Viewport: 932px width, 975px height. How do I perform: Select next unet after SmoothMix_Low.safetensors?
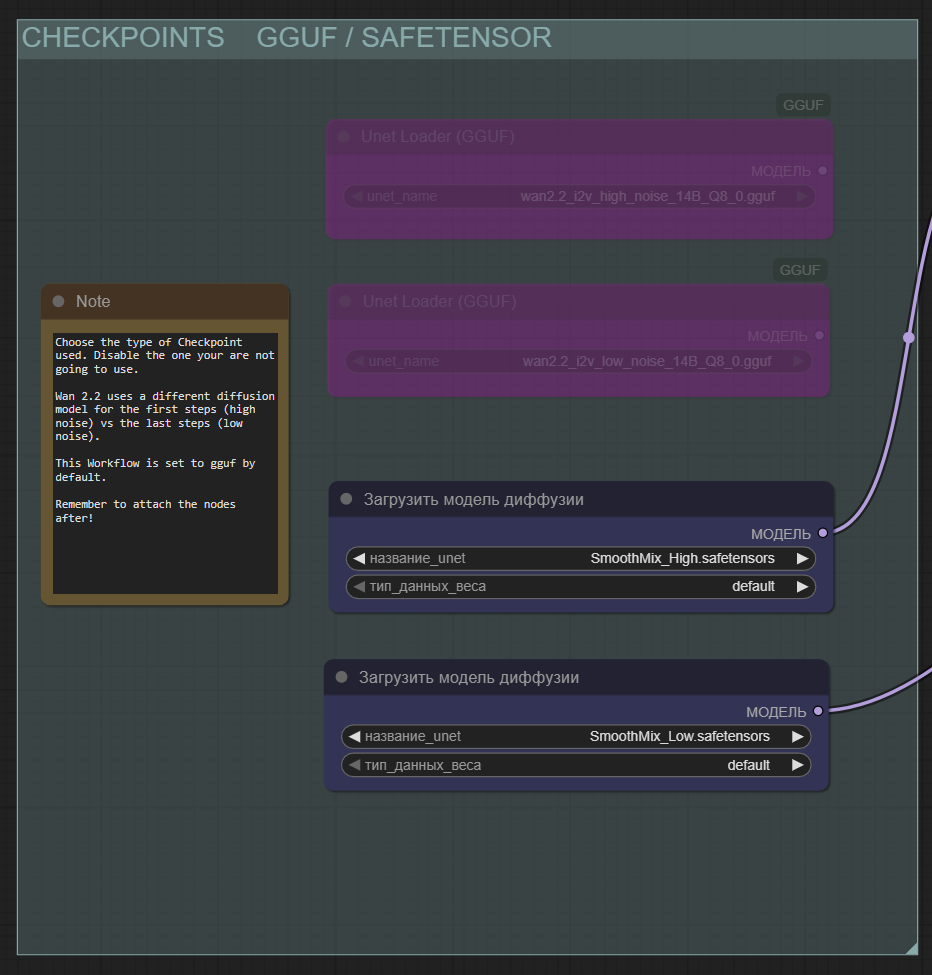[798, 736]
